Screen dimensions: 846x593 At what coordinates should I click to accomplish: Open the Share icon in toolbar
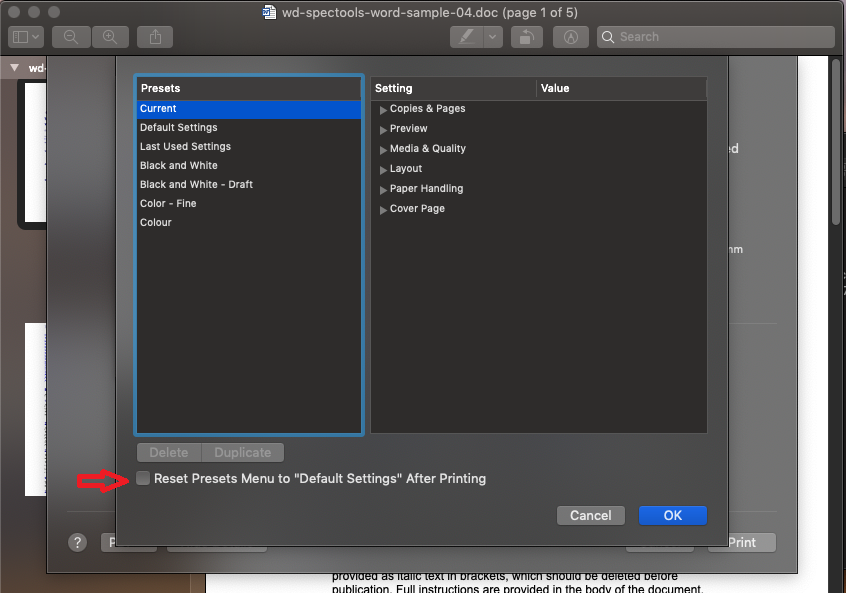click(x=155, y=37)
